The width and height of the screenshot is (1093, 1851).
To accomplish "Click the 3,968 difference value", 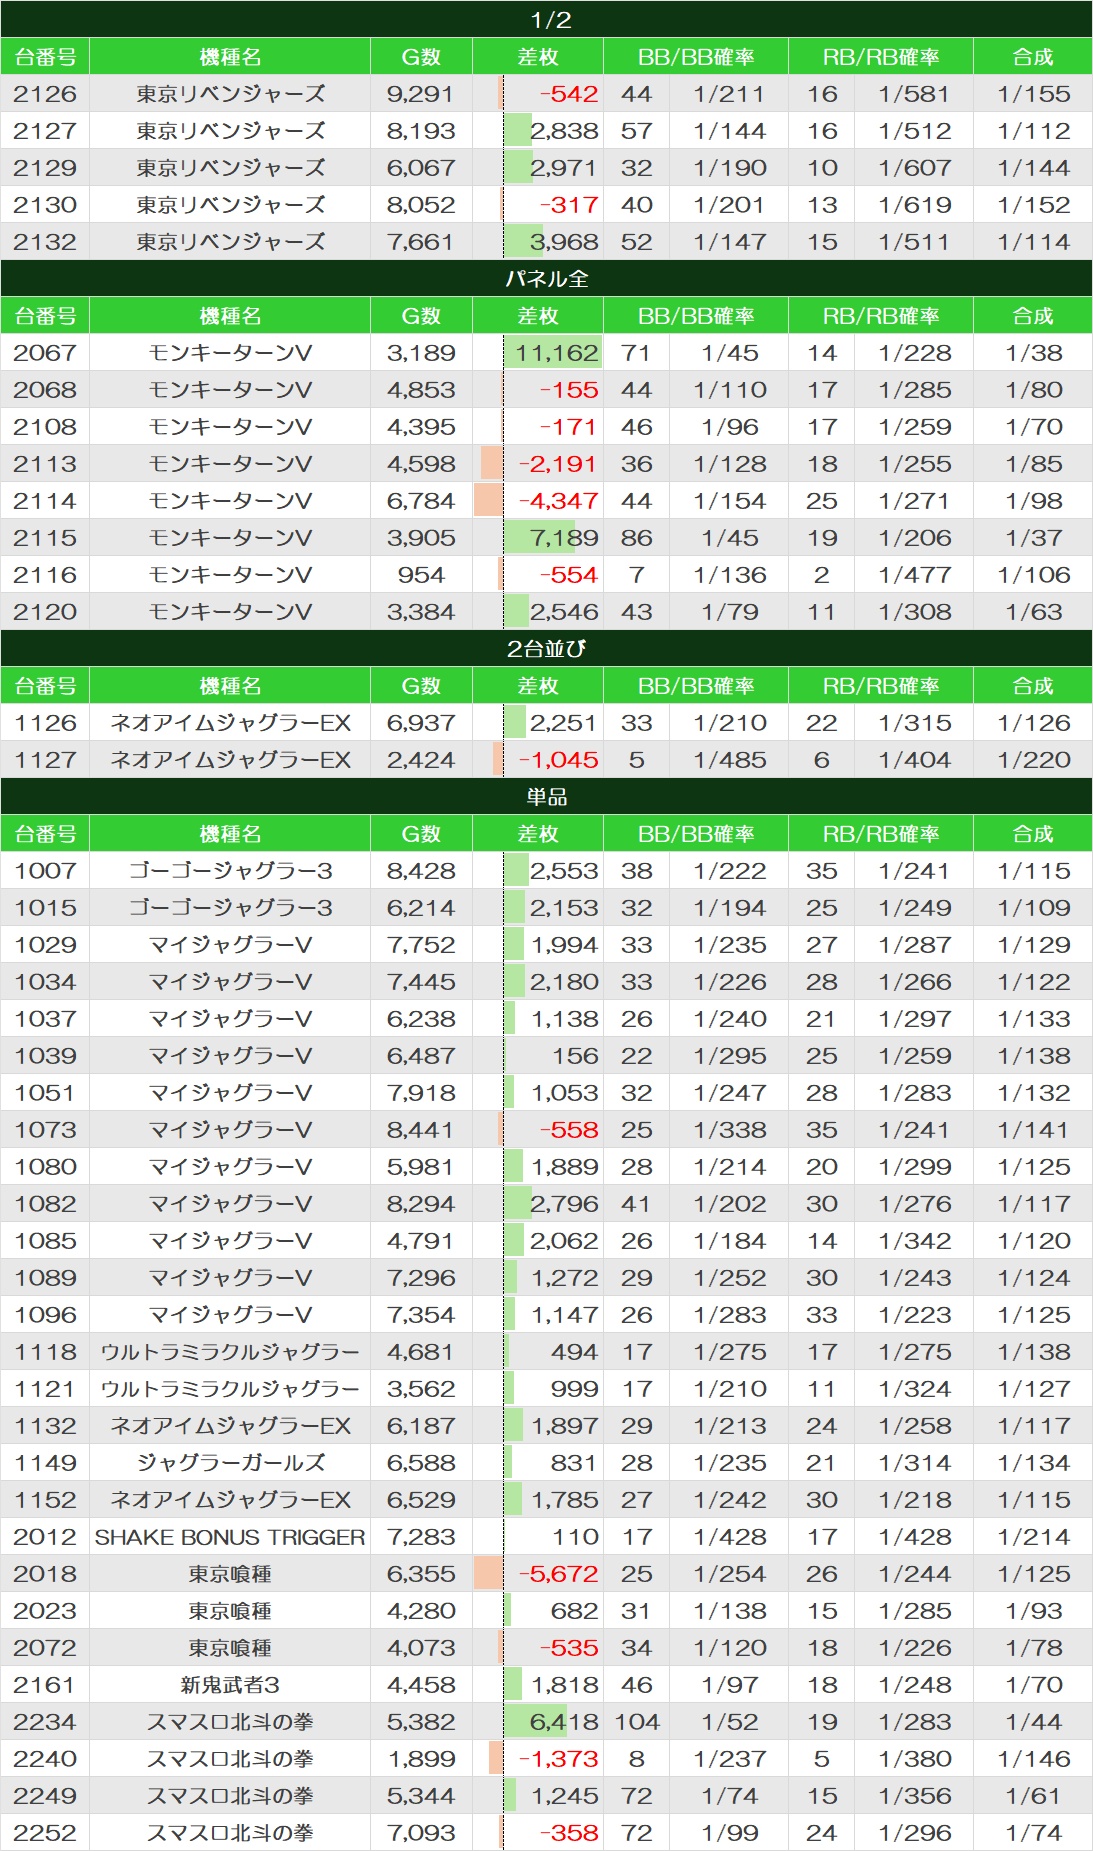I will click(x=564, y=242).
